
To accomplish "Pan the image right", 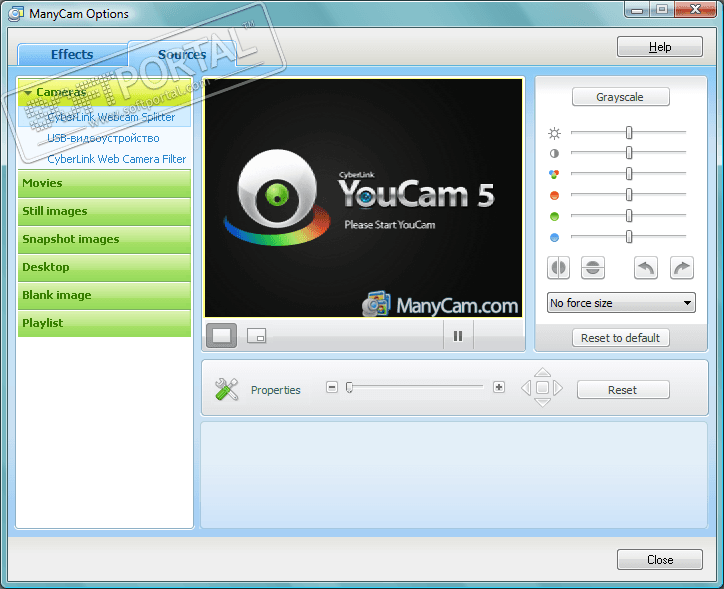I will [558, 388].
